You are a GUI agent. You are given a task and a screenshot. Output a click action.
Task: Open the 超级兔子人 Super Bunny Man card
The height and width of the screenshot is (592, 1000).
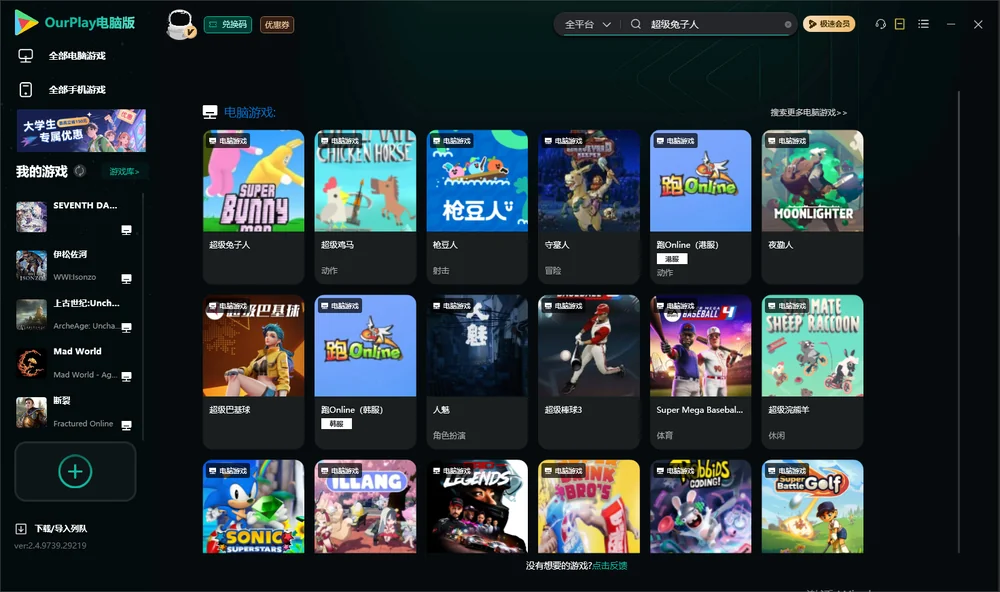[x=254, y=207]
